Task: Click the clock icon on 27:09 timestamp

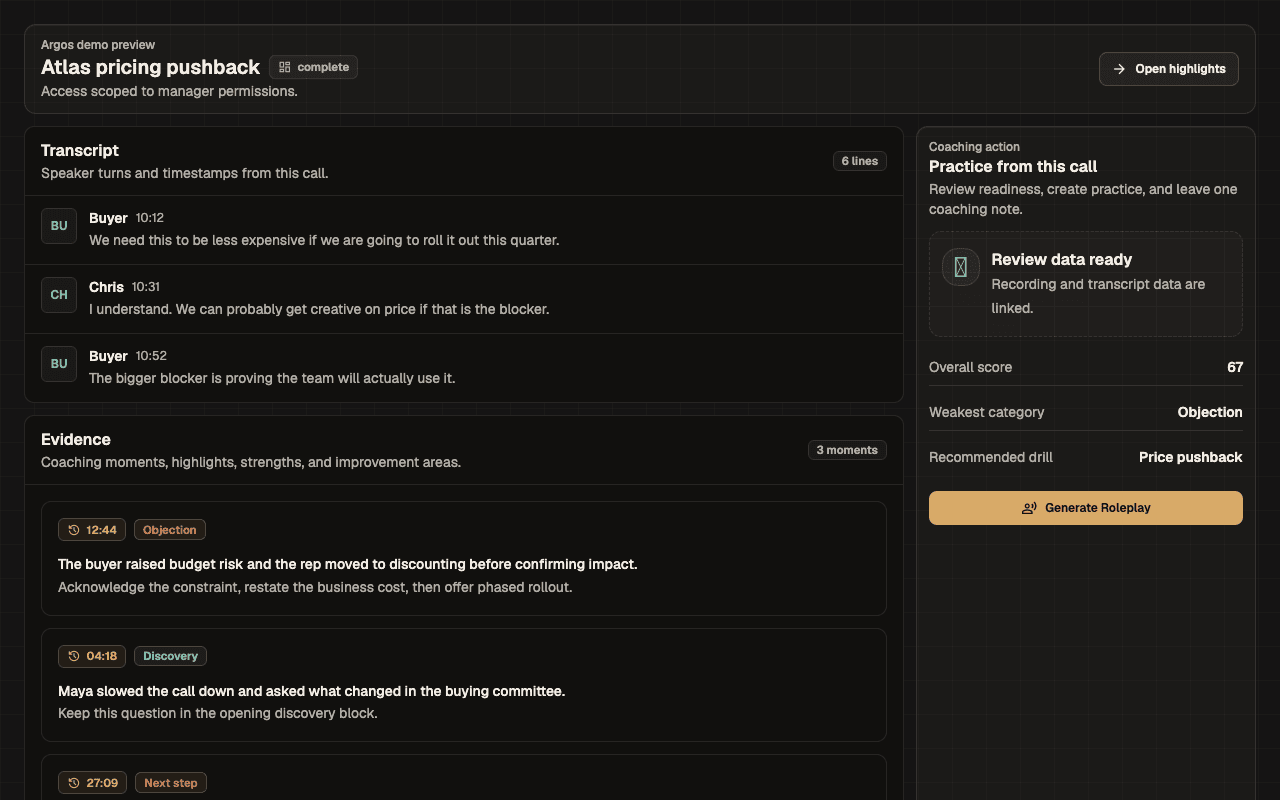Action: pyautogui.click(x=74, y=783)
